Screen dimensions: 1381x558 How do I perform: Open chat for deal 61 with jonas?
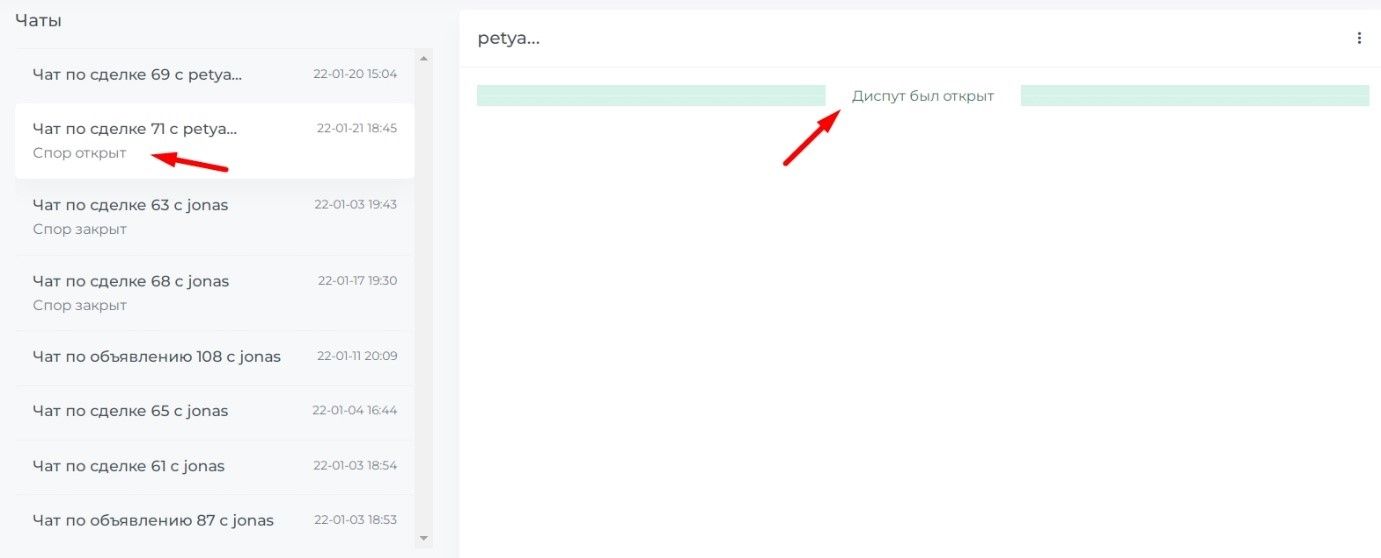[x=215, y=467]
